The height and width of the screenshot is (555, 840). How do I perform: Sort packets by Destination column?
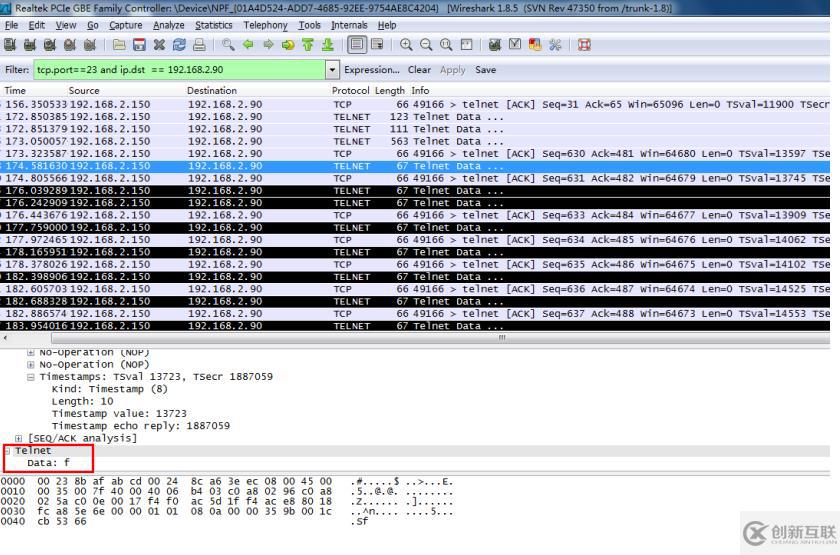coord(212,91)
